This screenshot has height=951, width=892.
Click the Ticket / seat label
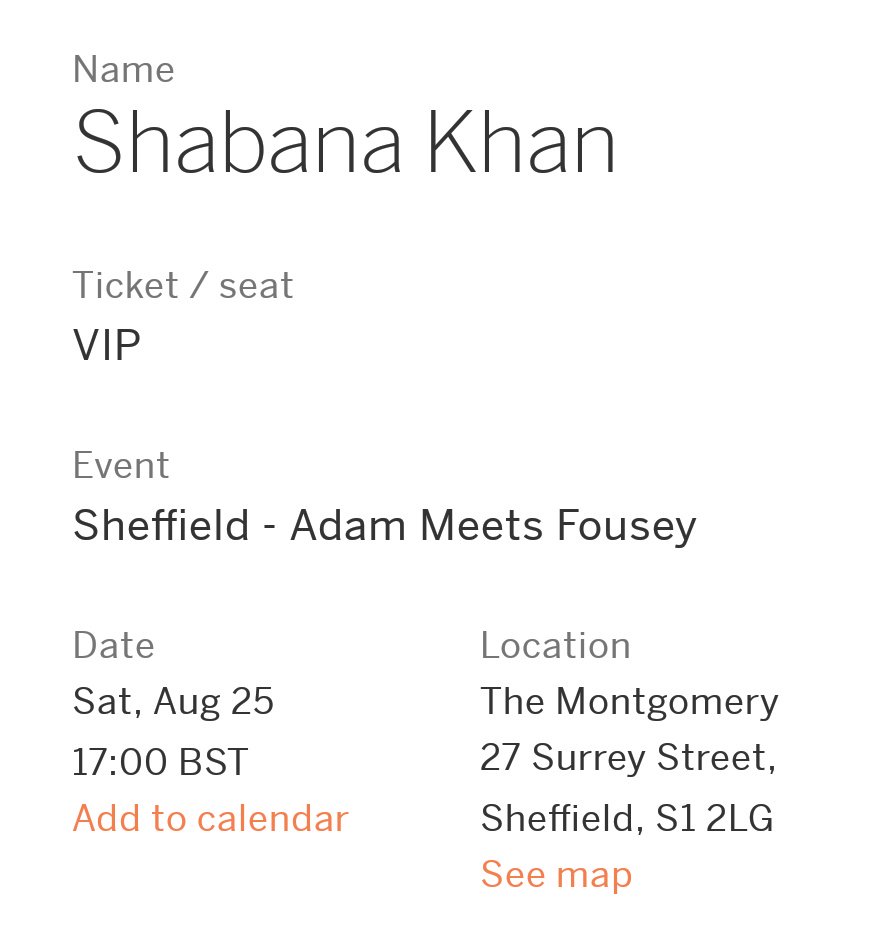[183, 285]
